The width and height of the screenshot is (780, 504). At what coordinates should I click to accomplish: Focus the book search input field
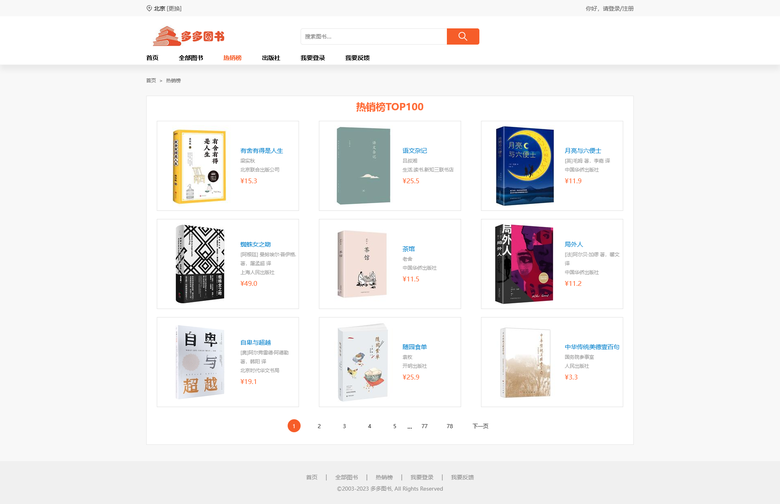pos(374,36)
